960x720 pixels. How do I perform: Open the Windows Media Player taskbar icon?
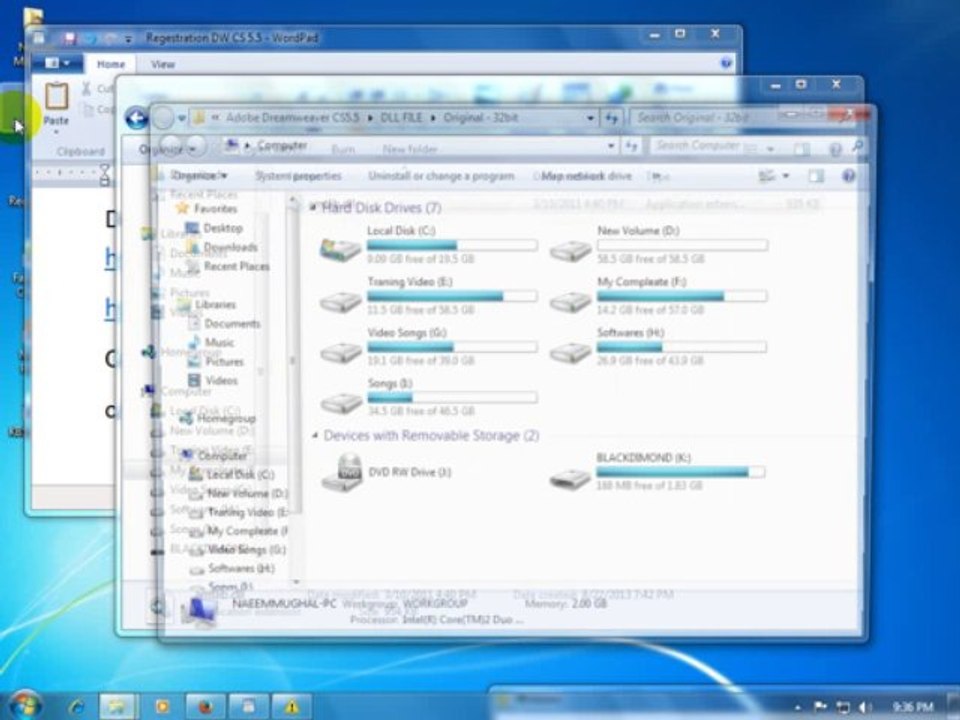click(162, 707)
